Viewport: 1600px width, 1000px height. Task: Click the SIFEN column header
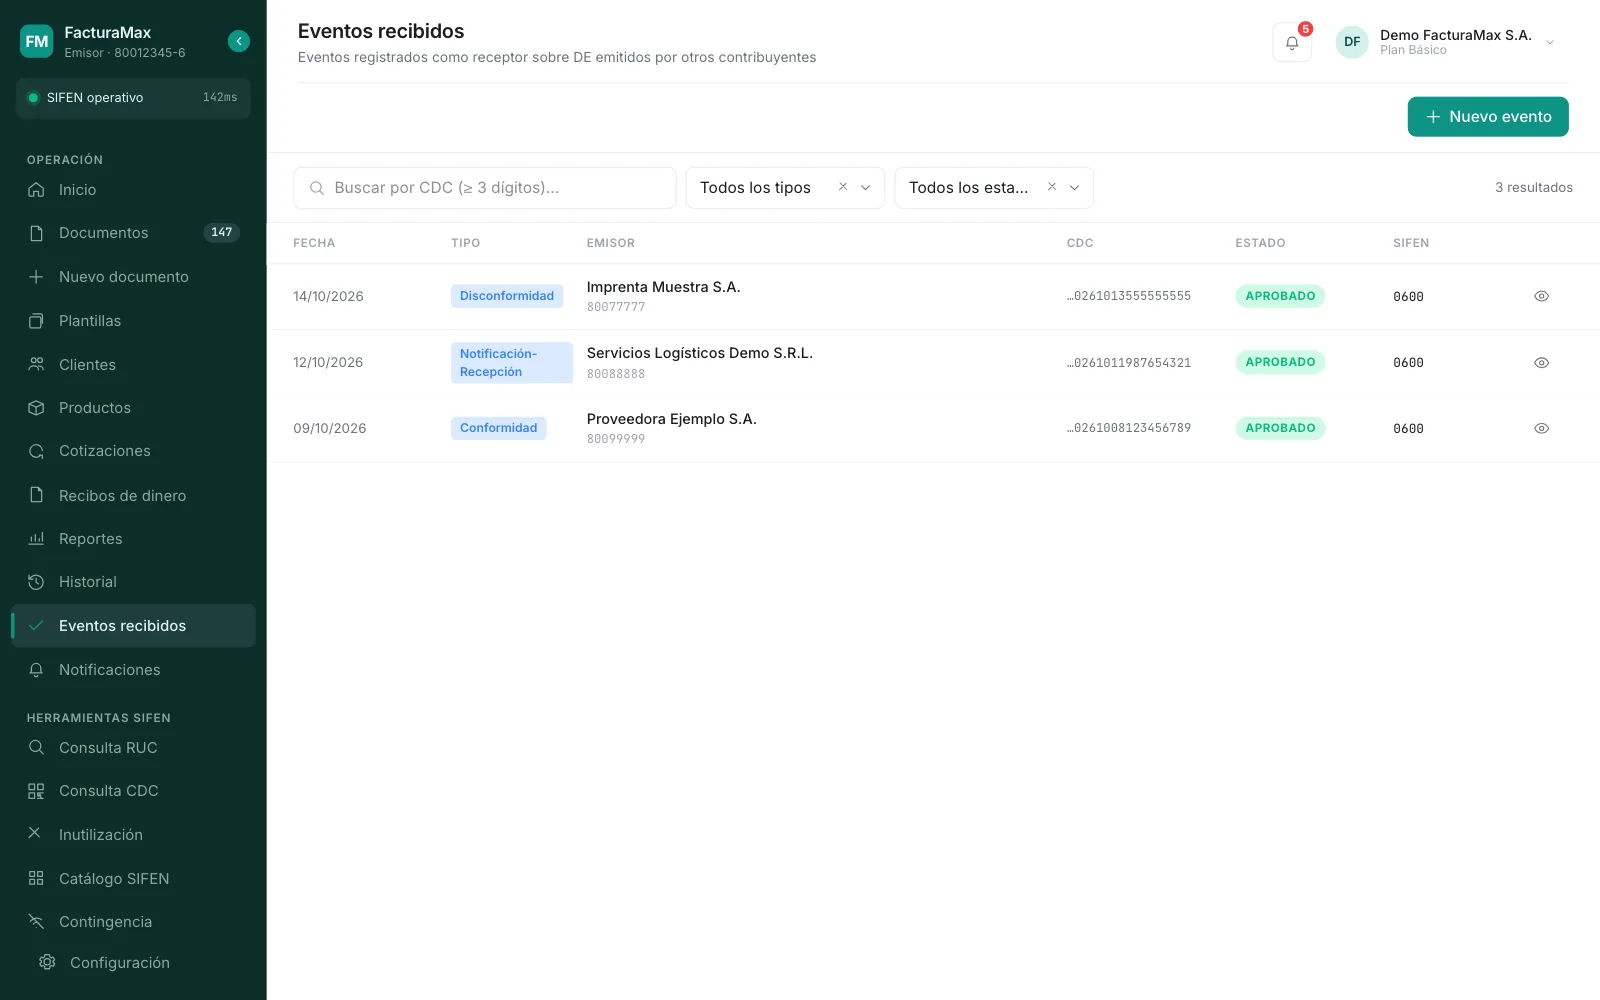1411,243
